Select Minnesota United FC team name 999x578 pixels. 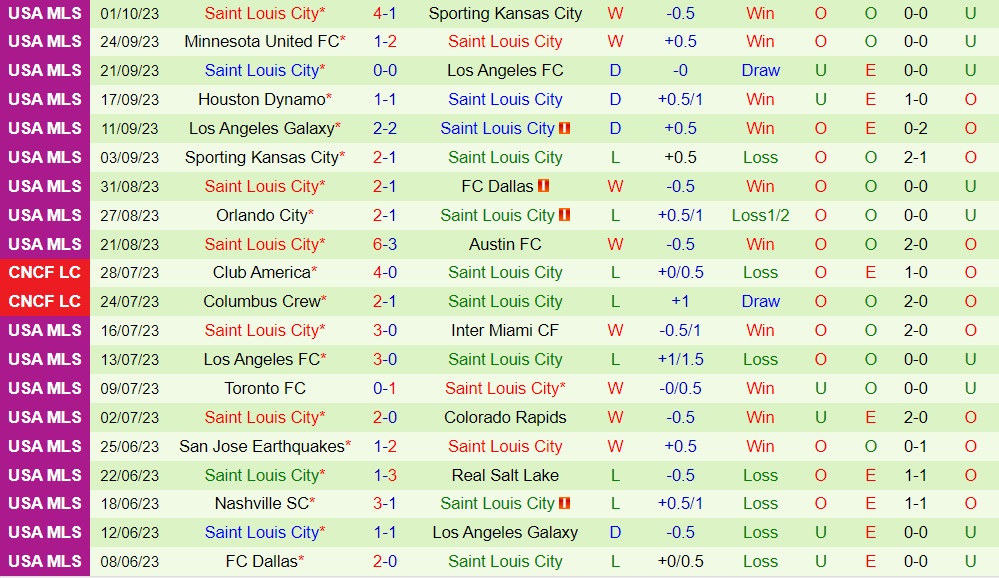pos(262,41)
